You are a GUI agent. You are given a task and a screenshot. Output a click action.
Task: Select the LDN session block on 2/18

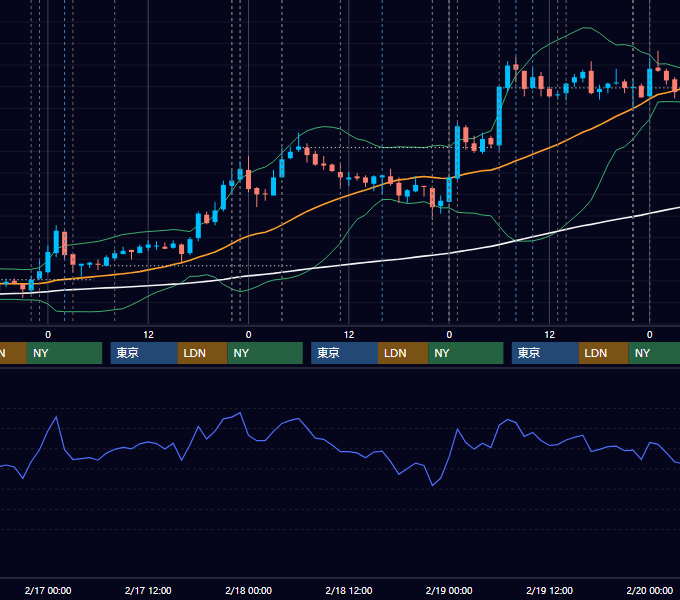(403, 353)
